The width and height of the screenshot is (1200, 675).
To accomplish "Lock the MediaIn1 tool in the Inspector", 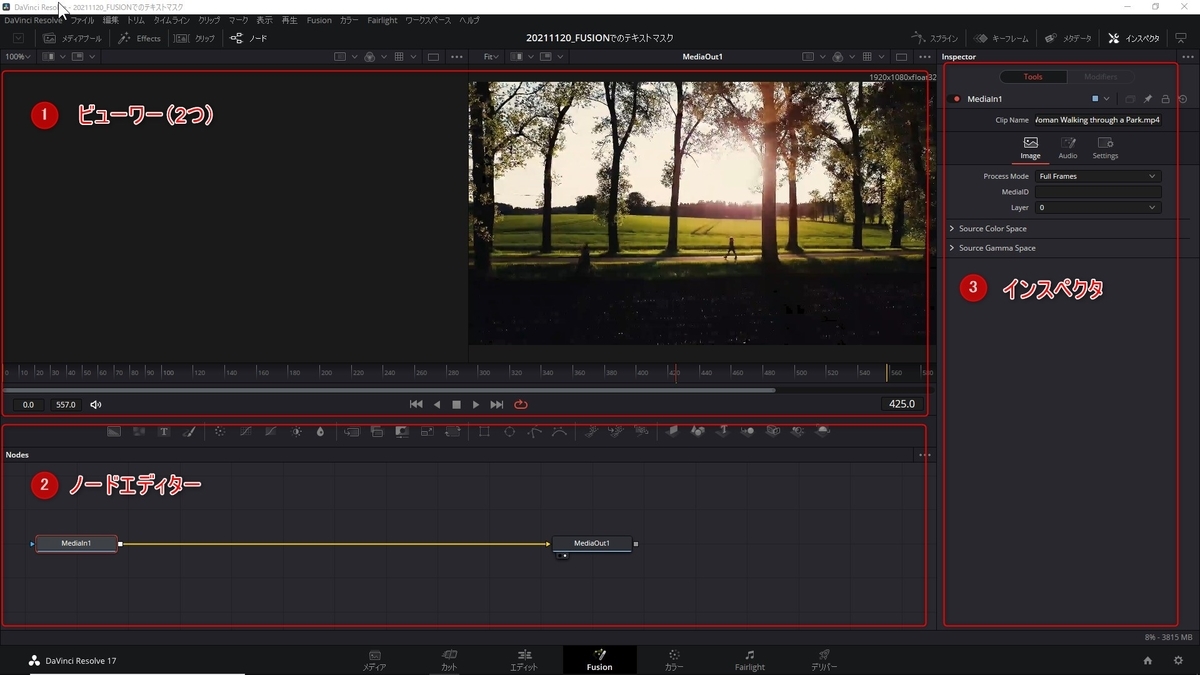I will pos(1165,99).
